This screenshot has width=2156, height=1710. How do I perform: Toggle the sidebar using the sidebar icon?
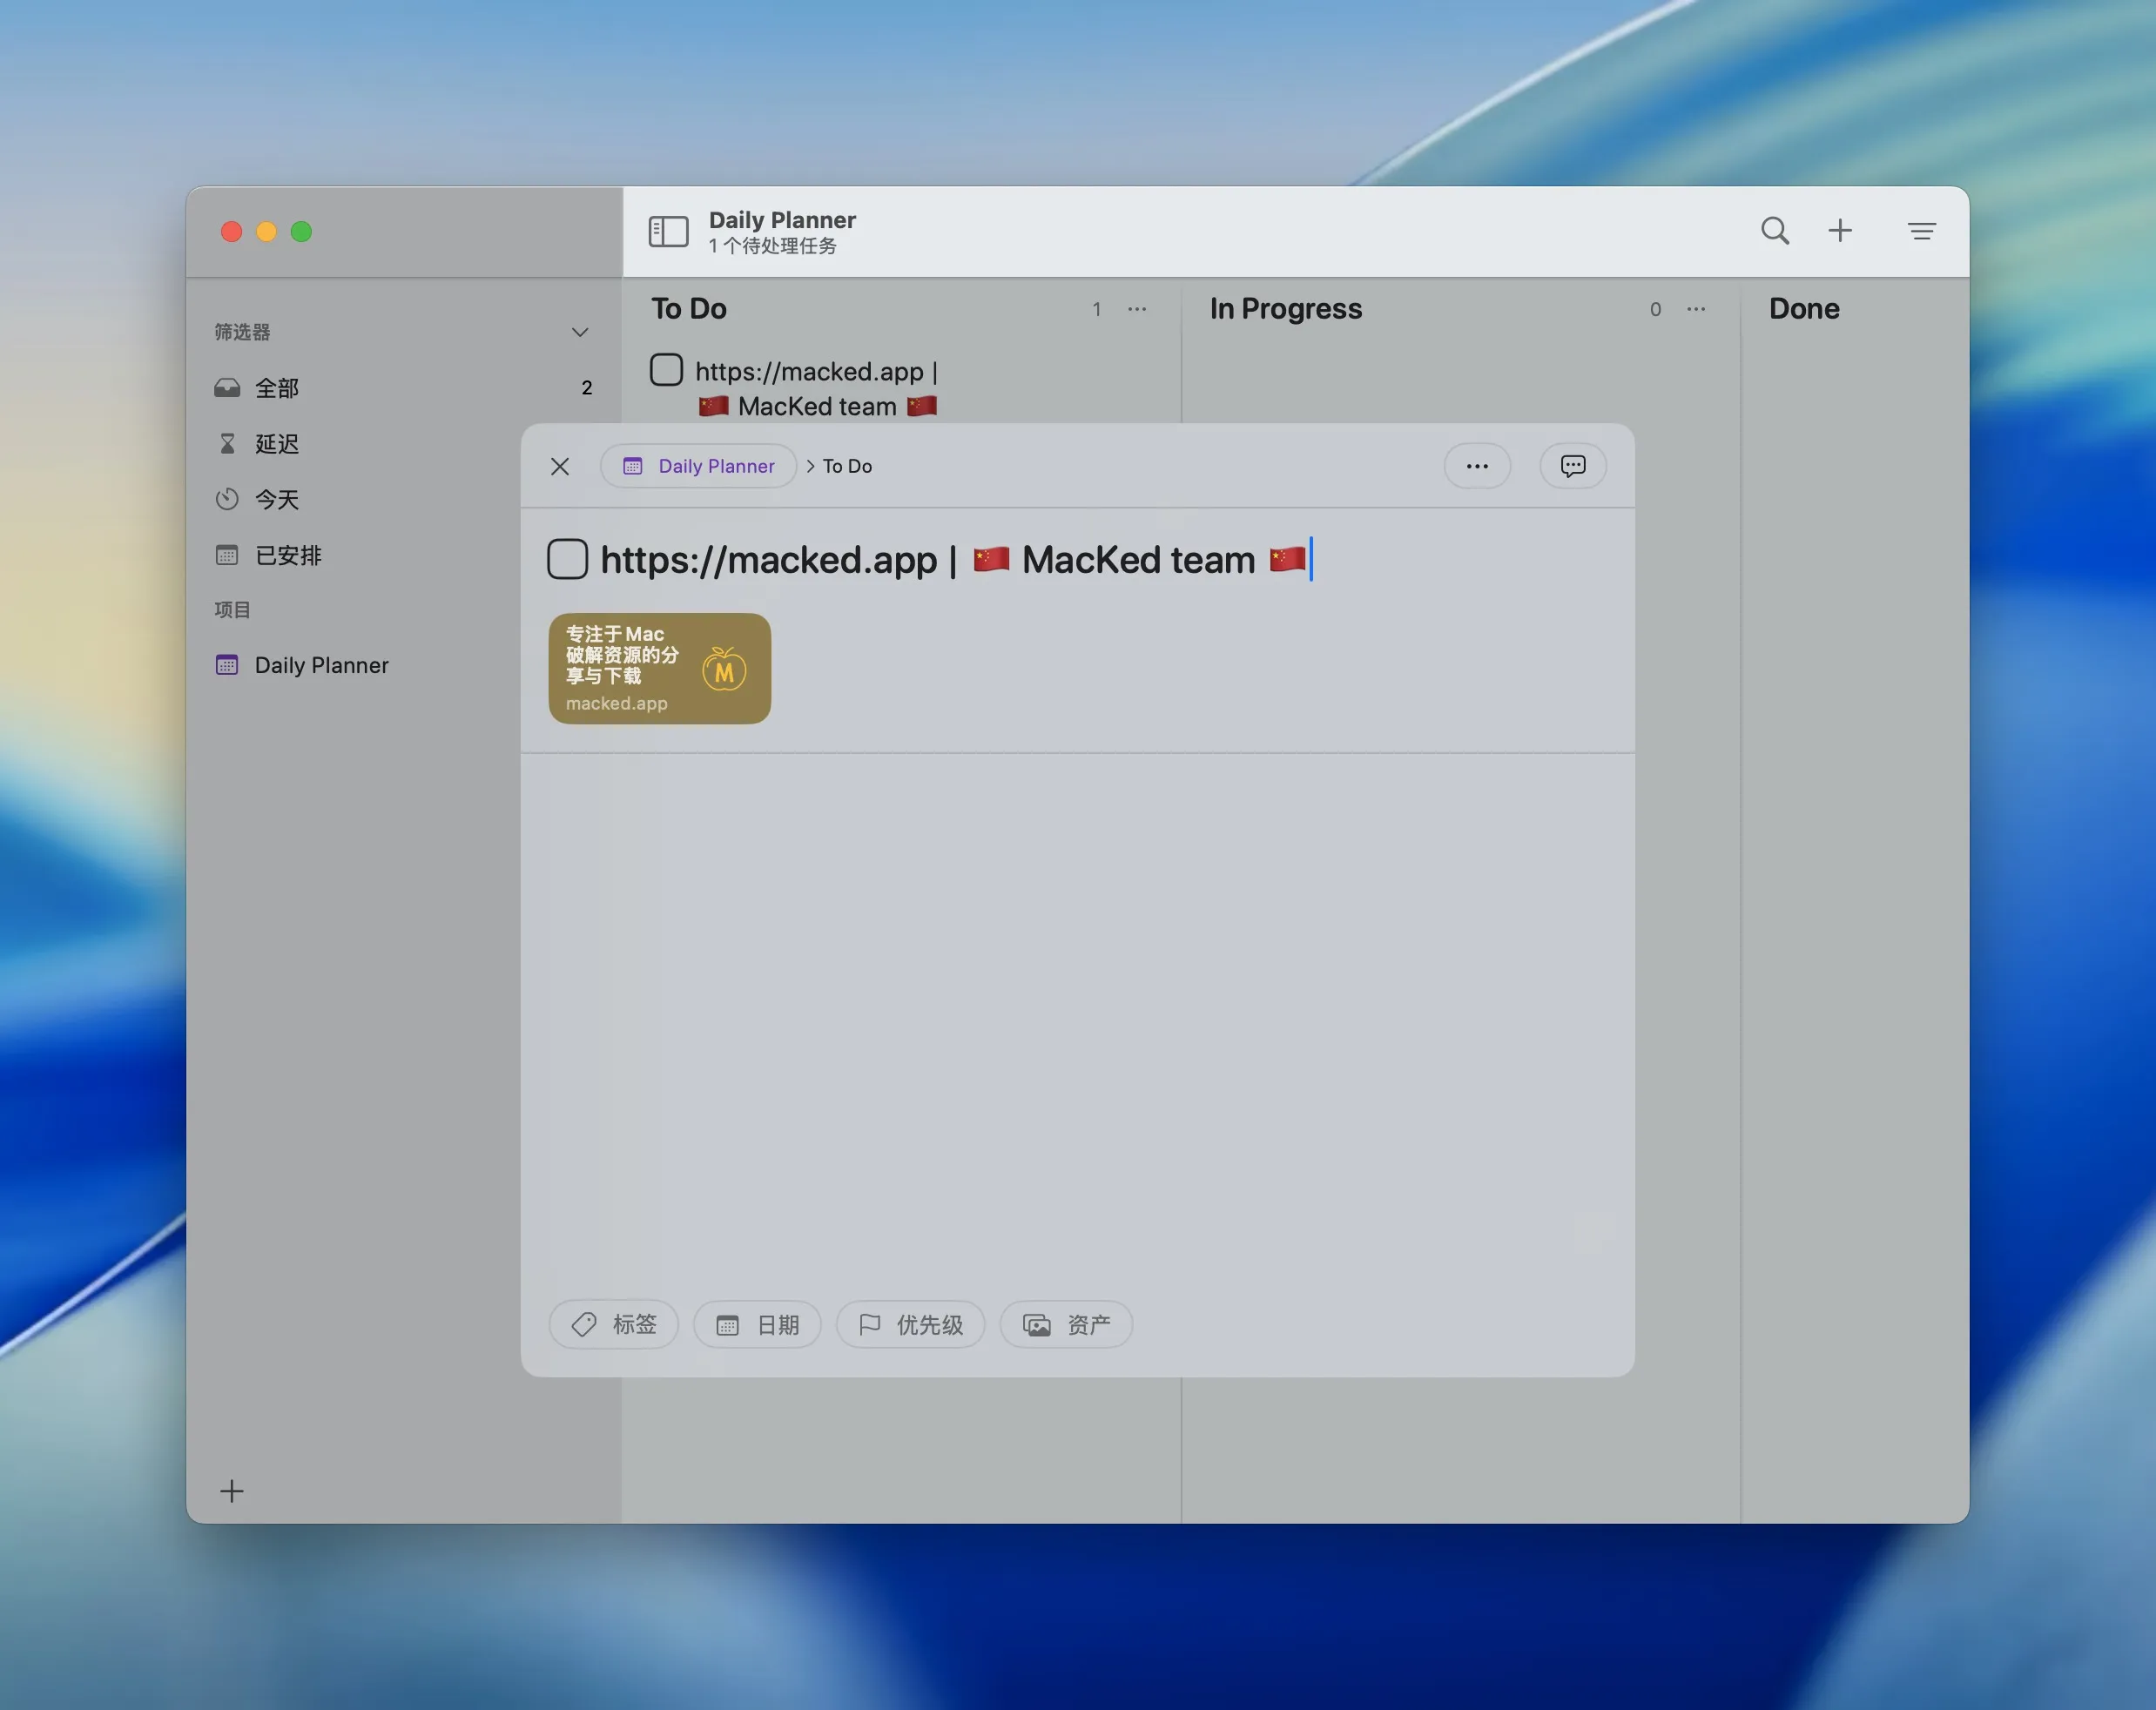pos(668,230)
